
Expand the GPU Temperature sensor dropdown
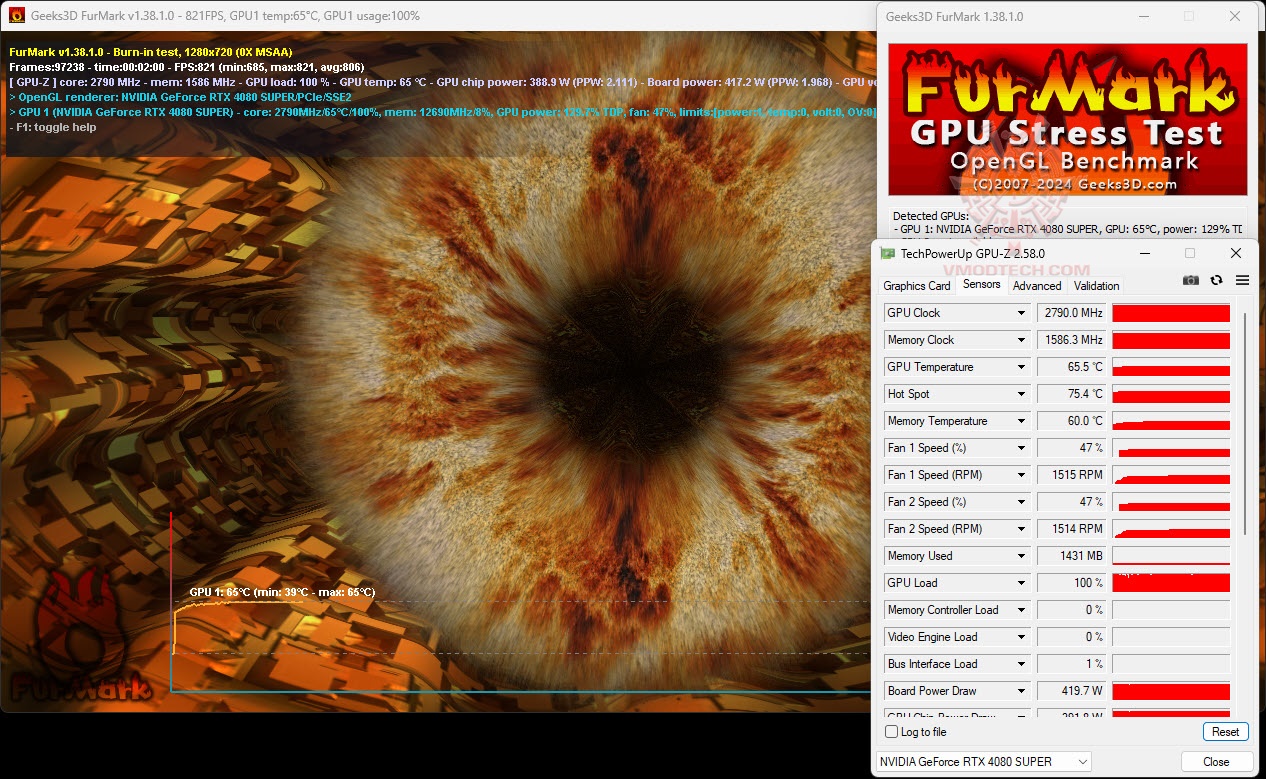(1021, 367)
